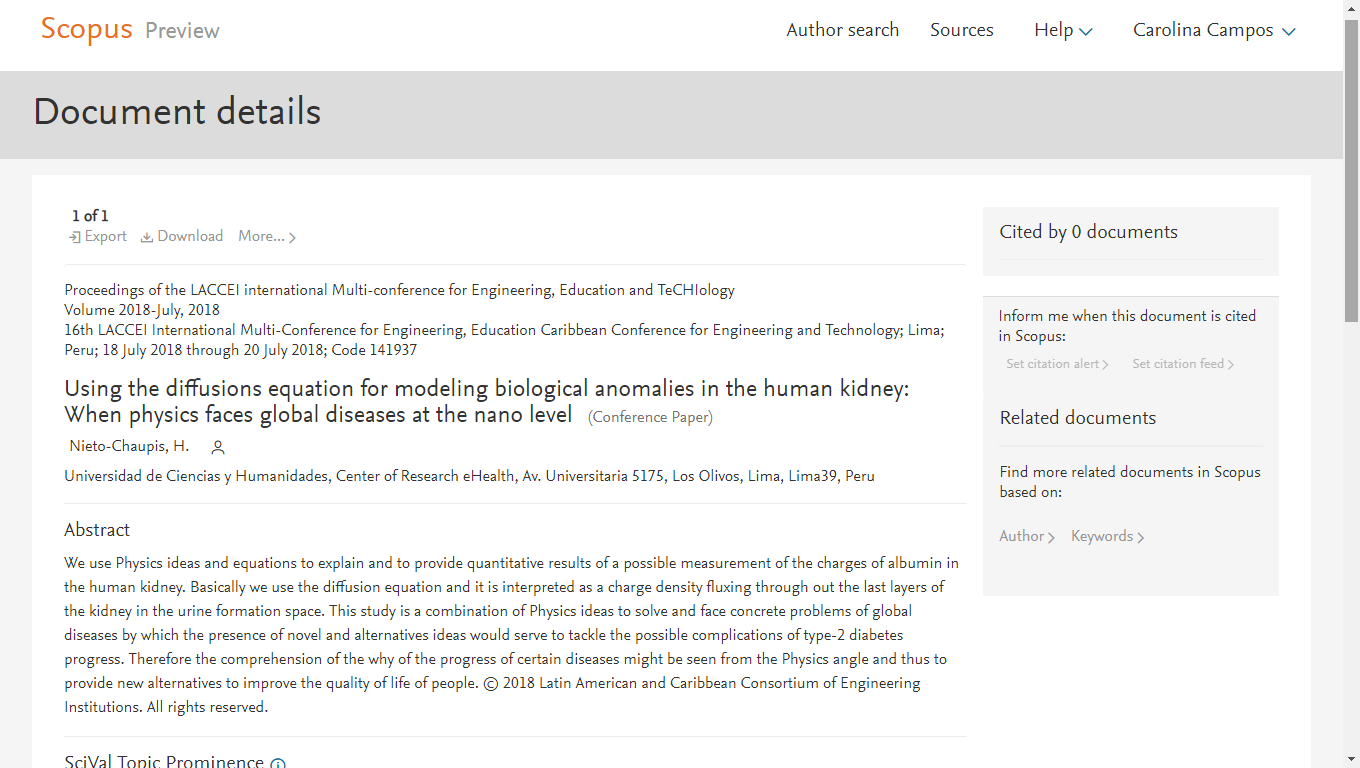The width and height of the screenshot is (1360, 768).
Task: Click the Universidad de Ciencias y Humanidades affiliation
Action: 469,476
